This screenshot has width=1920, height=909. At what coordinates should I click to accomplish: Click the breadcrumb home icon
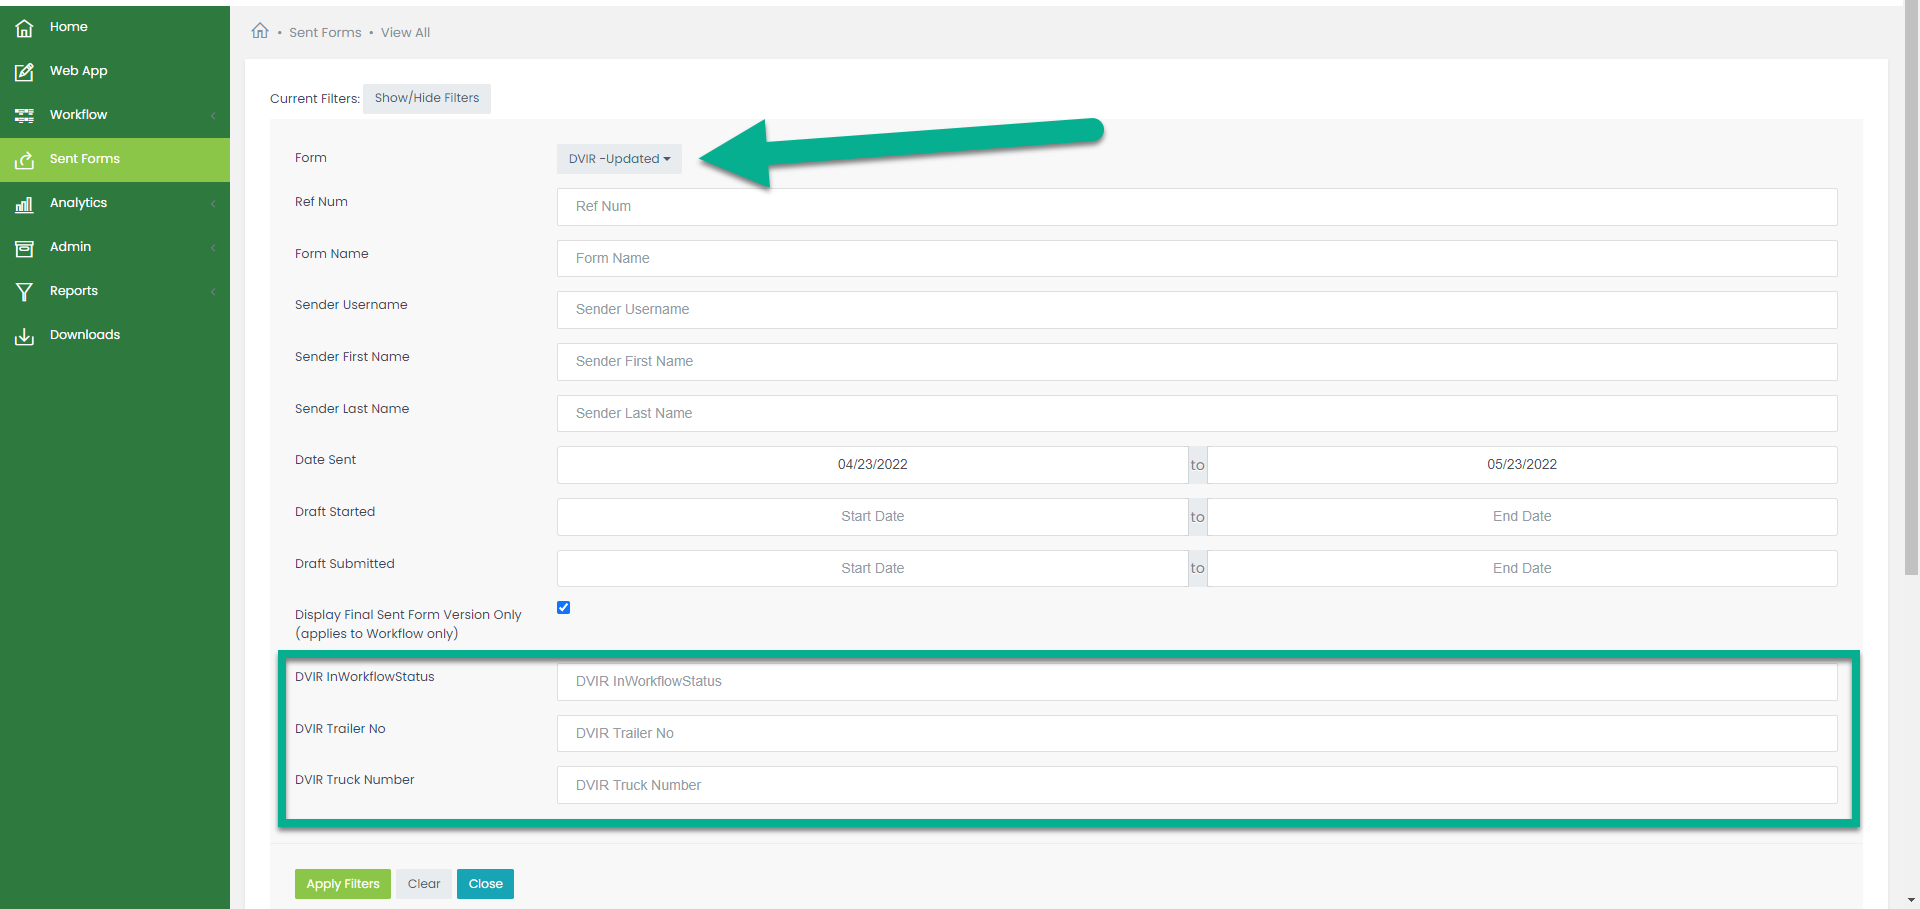pyautogui.click(x=260, y=31)
